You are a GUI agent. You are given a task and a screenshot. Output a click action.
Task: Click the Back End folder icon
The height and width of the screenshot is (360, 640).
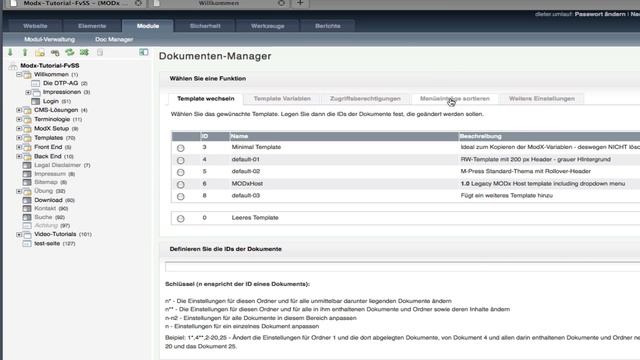coord(27,156)
